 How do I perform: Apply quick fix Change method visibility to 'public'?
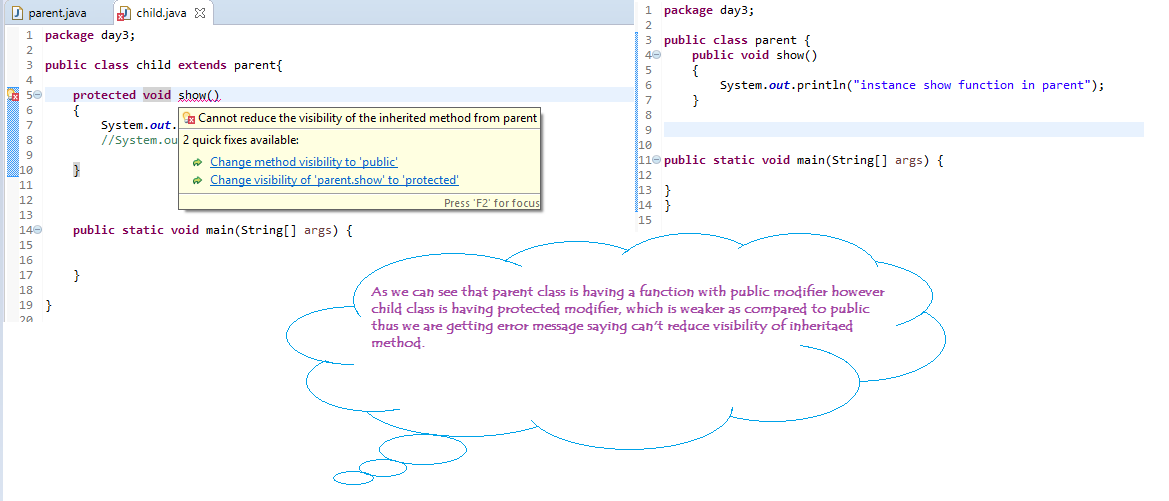pyautogui.click(x=304, y=162)
